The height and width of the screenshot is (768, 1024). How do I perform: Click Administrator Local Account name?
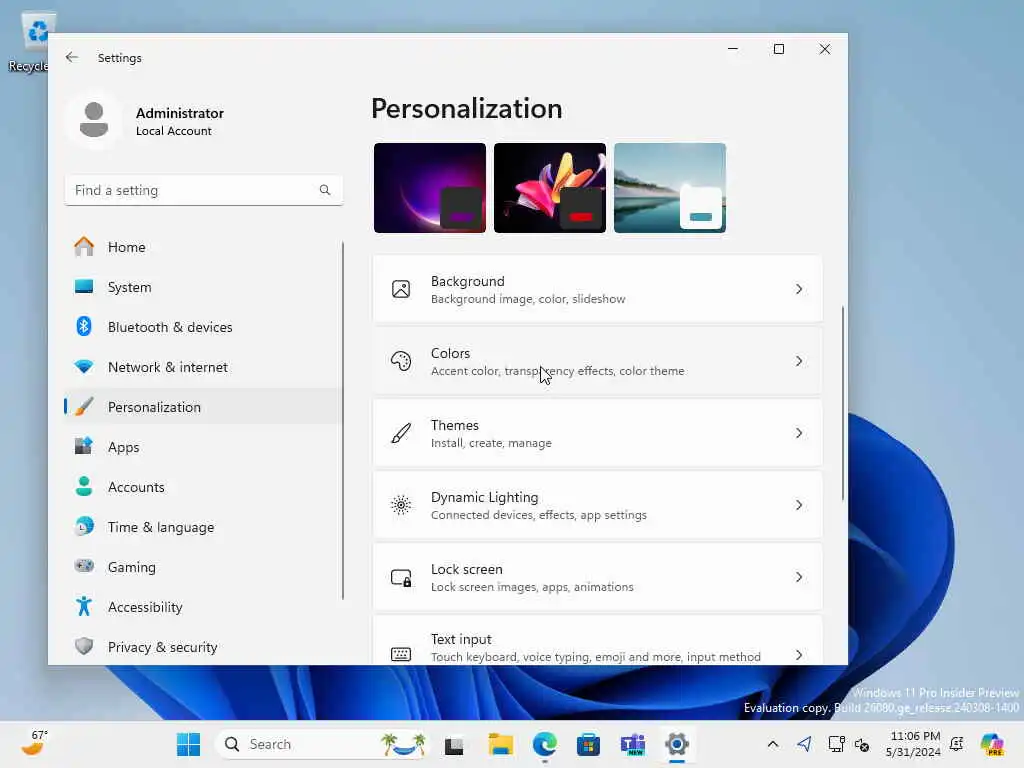[180, 121]
